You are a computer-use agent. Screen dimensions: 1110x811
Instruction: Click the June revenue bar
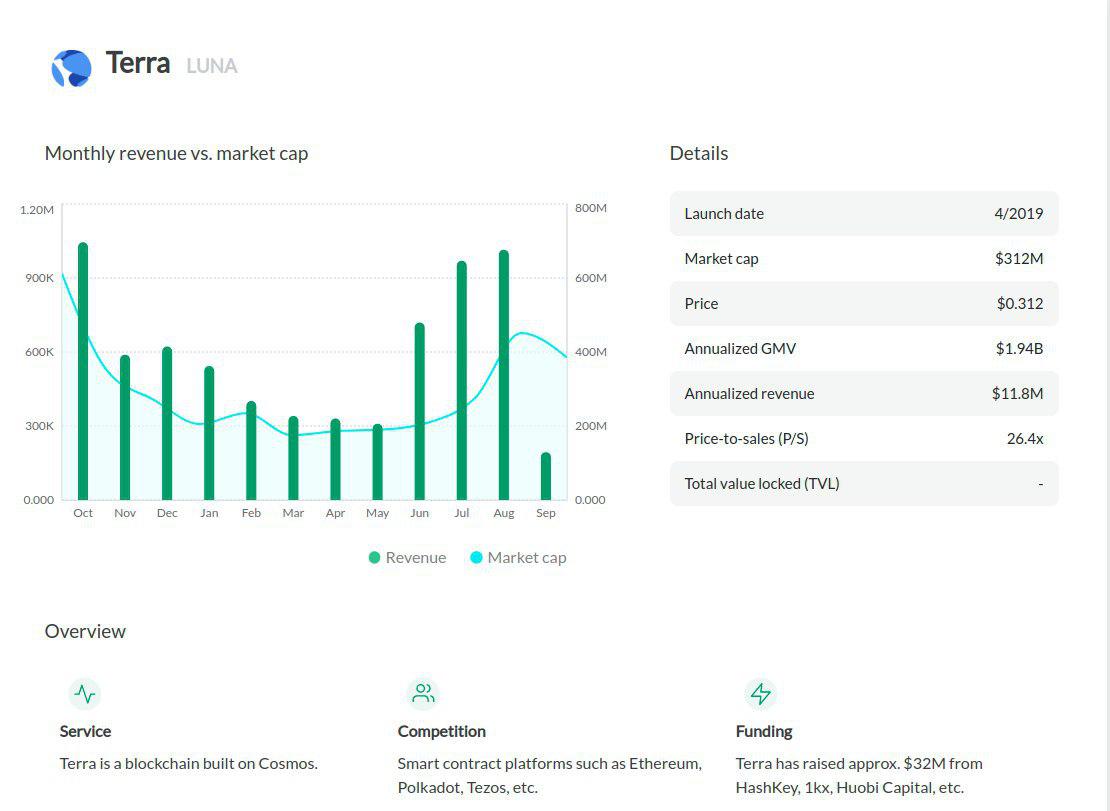pyautogui.click(x=420, y=411)
